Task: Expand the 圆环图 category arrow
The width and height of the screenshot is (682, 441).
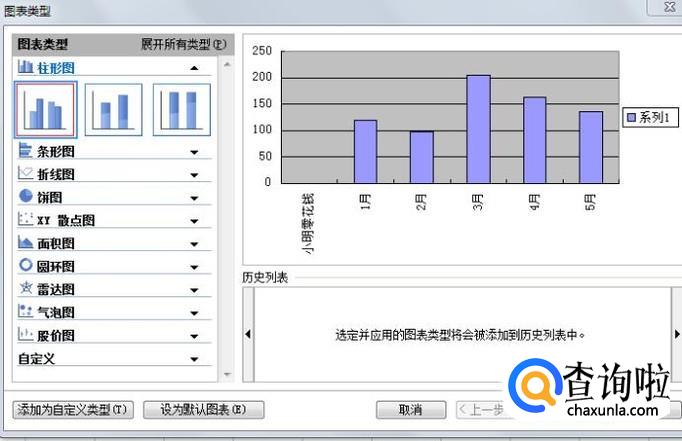Action: point(194,267)
